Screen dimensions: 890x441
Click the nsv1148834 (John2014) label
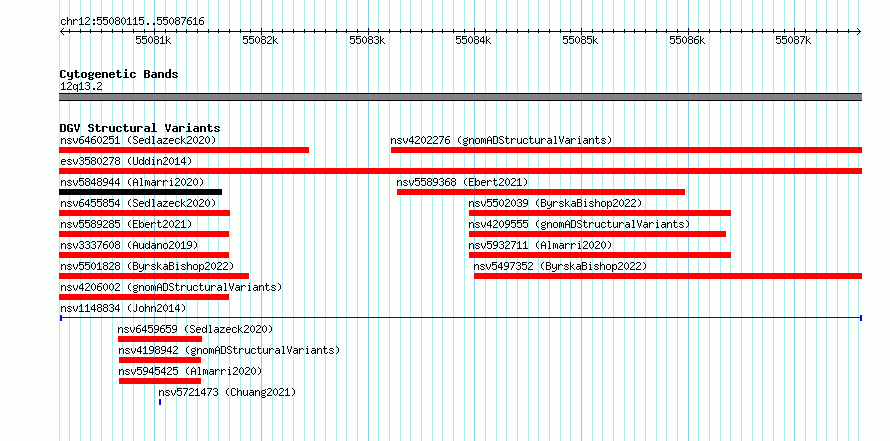click(x=123, y=308)
